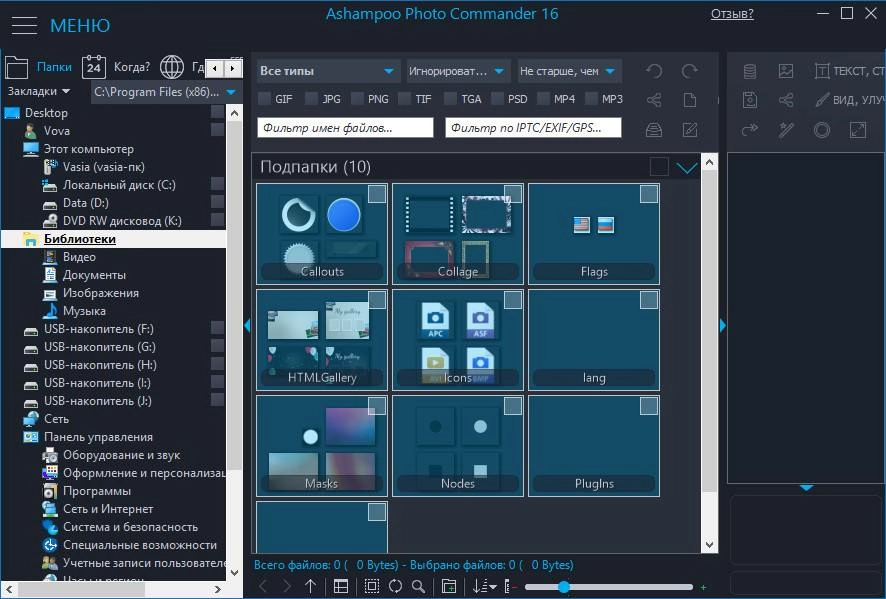Click the rotate right arrow icon
The height and width of the screenshot is (599, 886).
tap(690, 71)
